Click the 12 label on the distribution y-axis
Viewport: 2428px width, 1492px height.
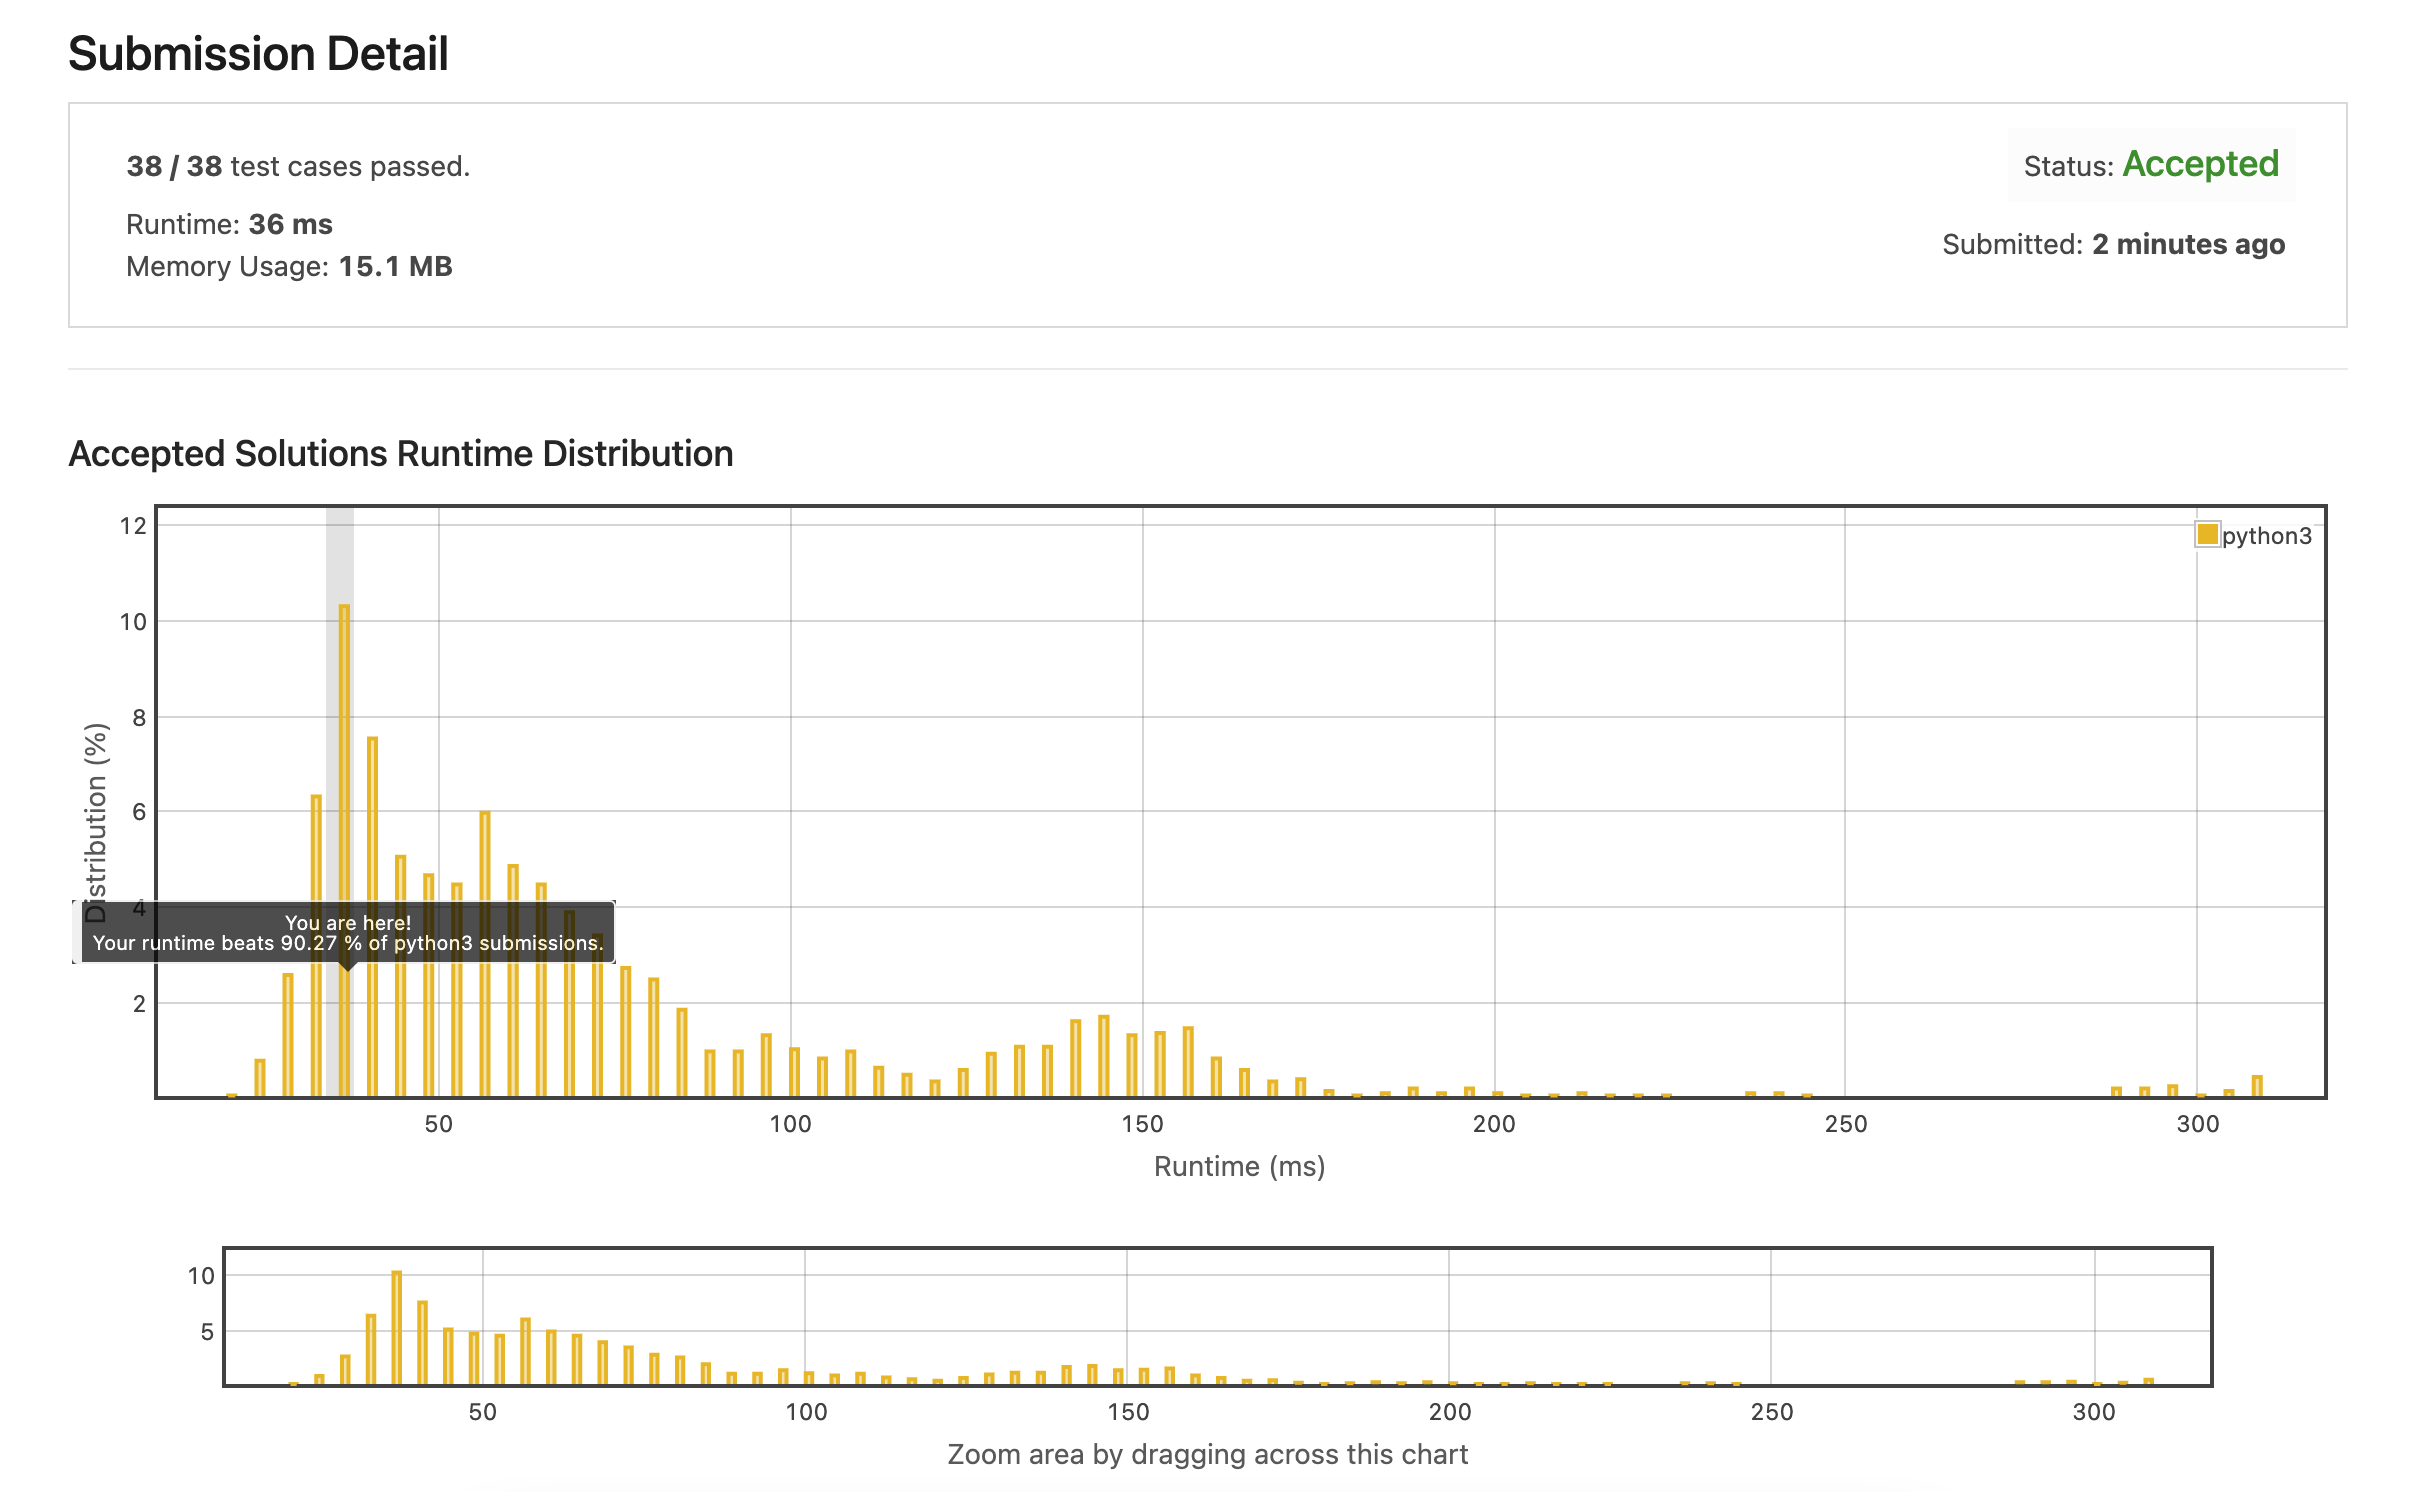[x=133, y=526]
